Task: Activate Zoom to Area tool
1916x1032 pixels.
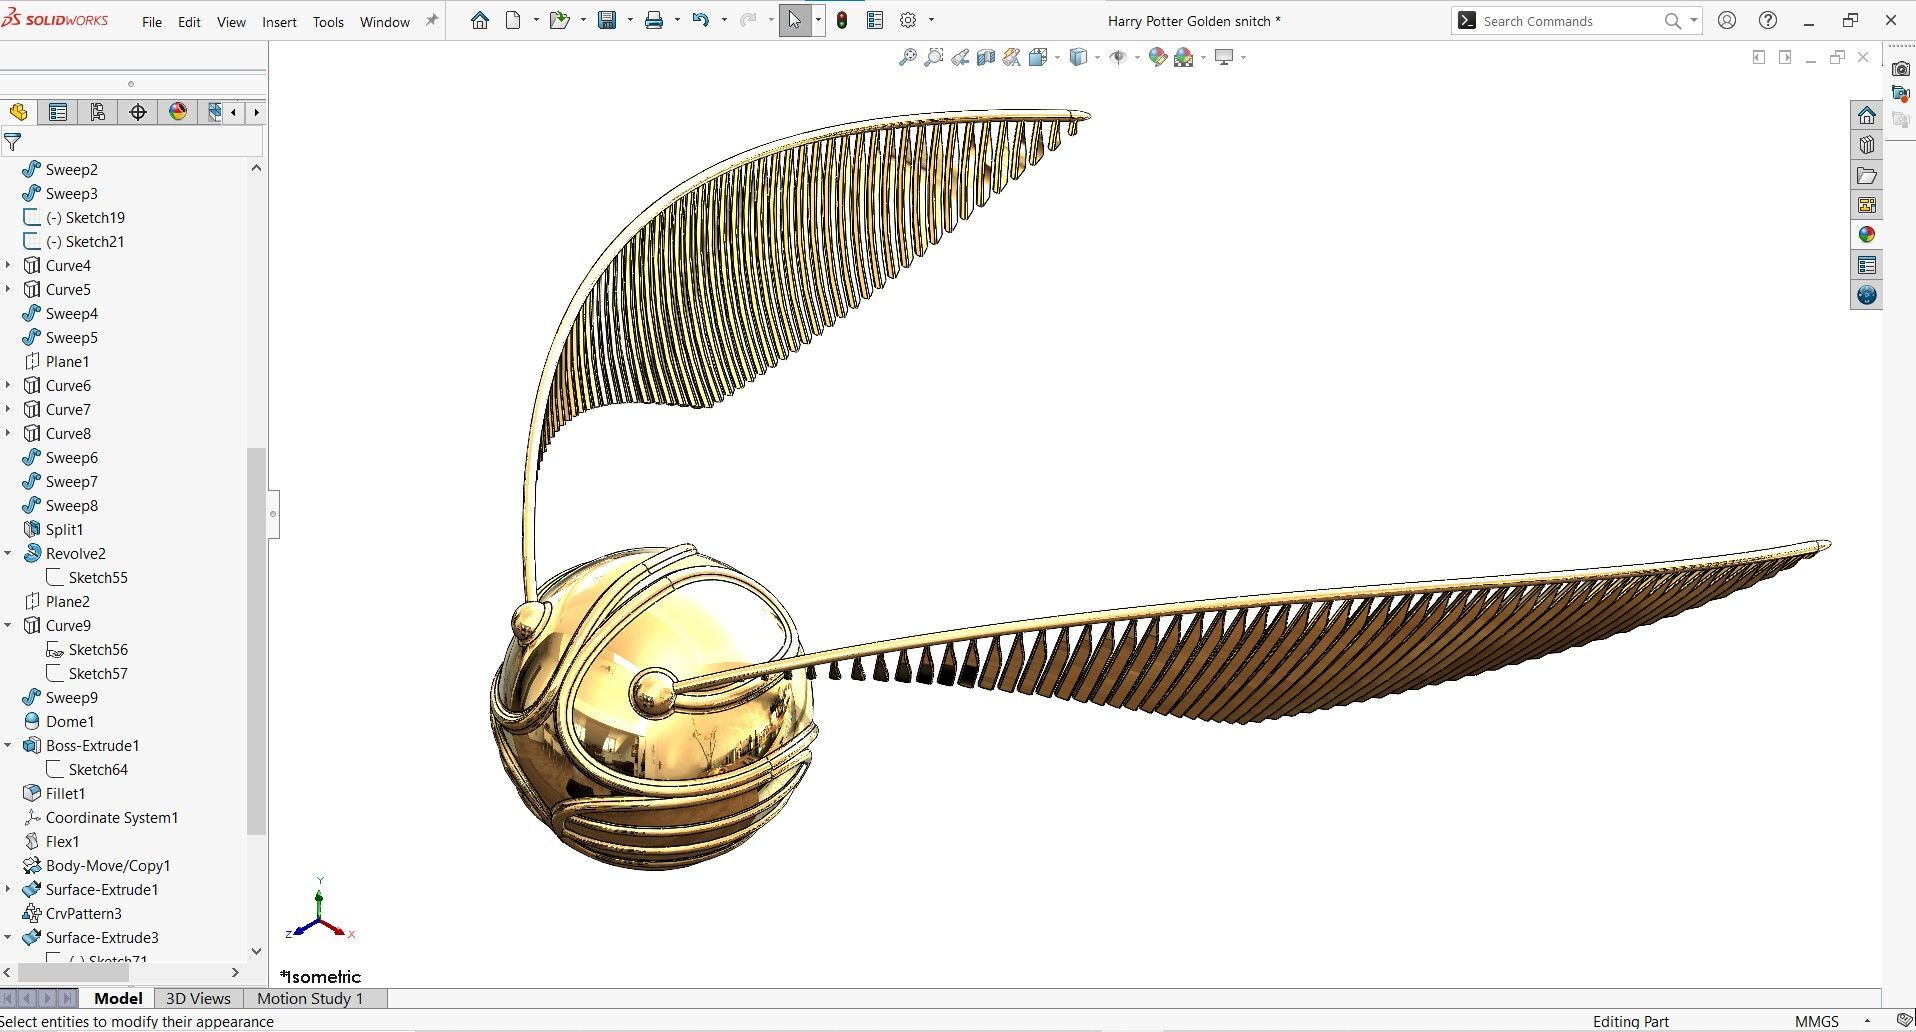Action: click(x=933, y=57)
